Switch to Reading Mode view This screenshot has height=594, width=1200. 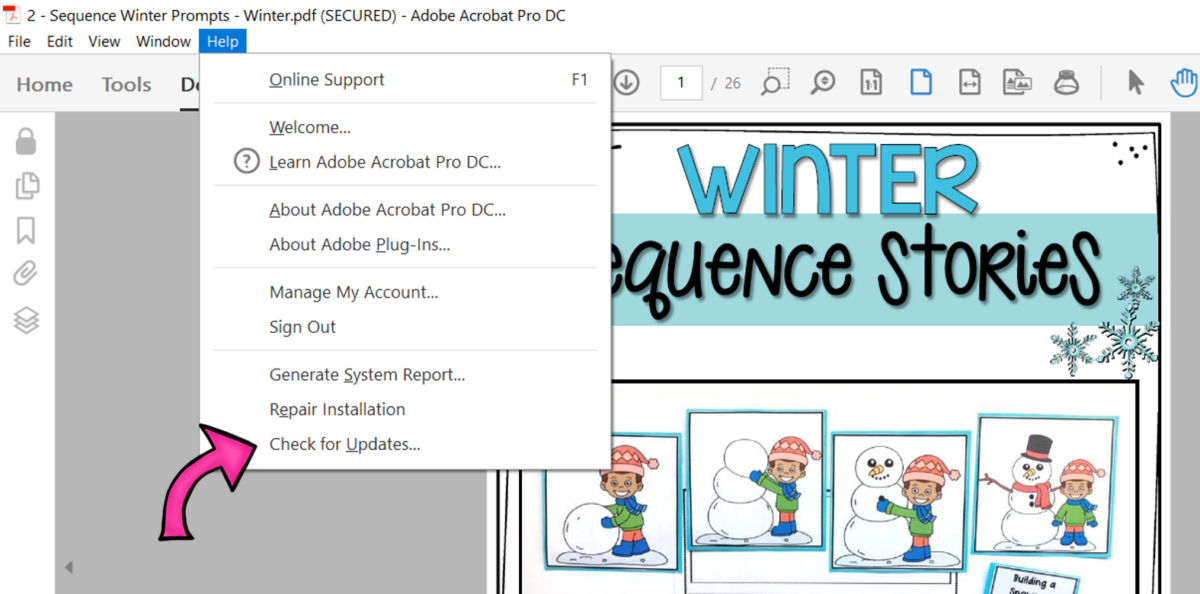pos(1017,83)
